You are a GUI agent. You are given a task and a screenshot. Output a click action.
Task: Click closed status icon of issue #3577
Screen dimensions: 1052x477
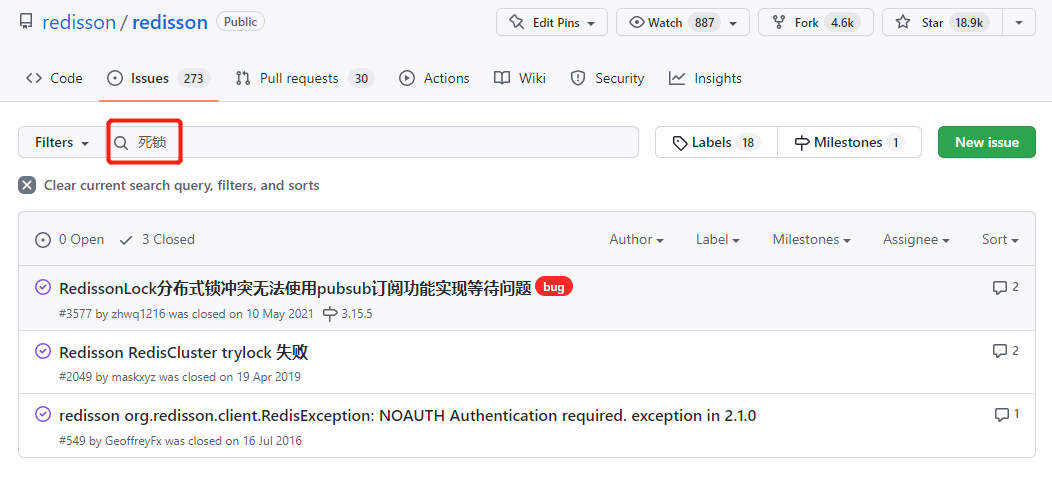coord(42,287)
